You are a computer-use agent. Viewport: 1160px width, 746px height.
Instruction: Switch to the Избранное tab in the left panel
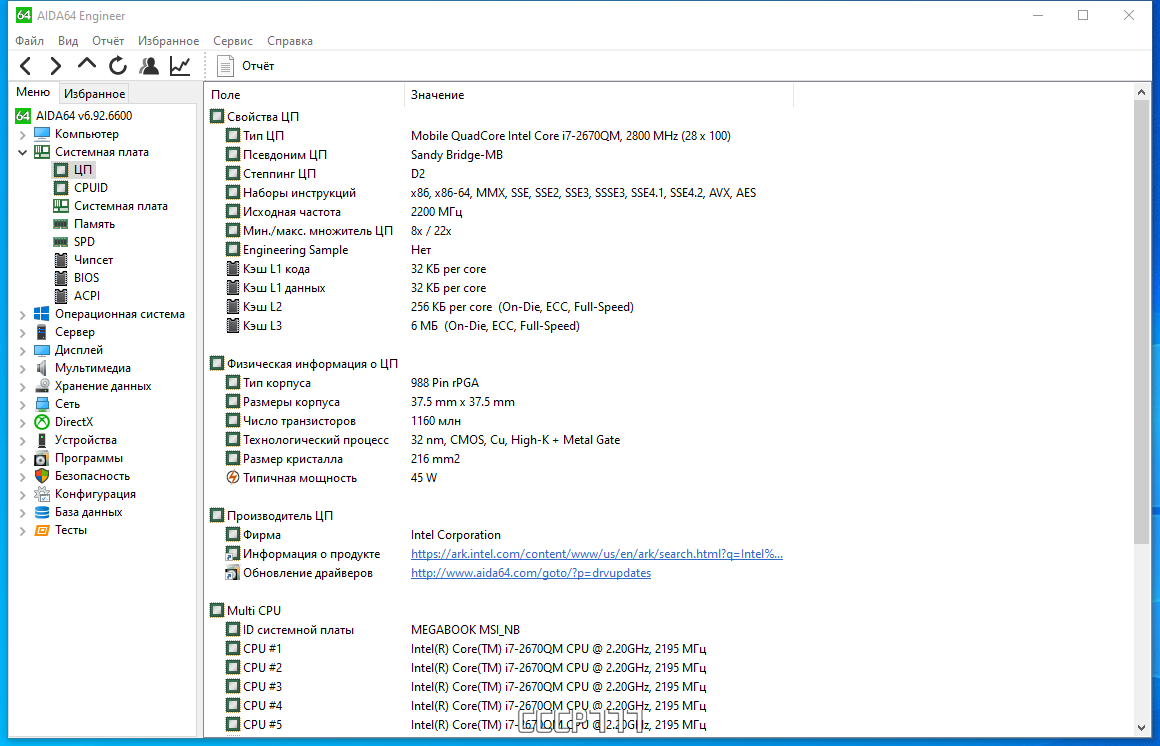(x=94, y=93)
